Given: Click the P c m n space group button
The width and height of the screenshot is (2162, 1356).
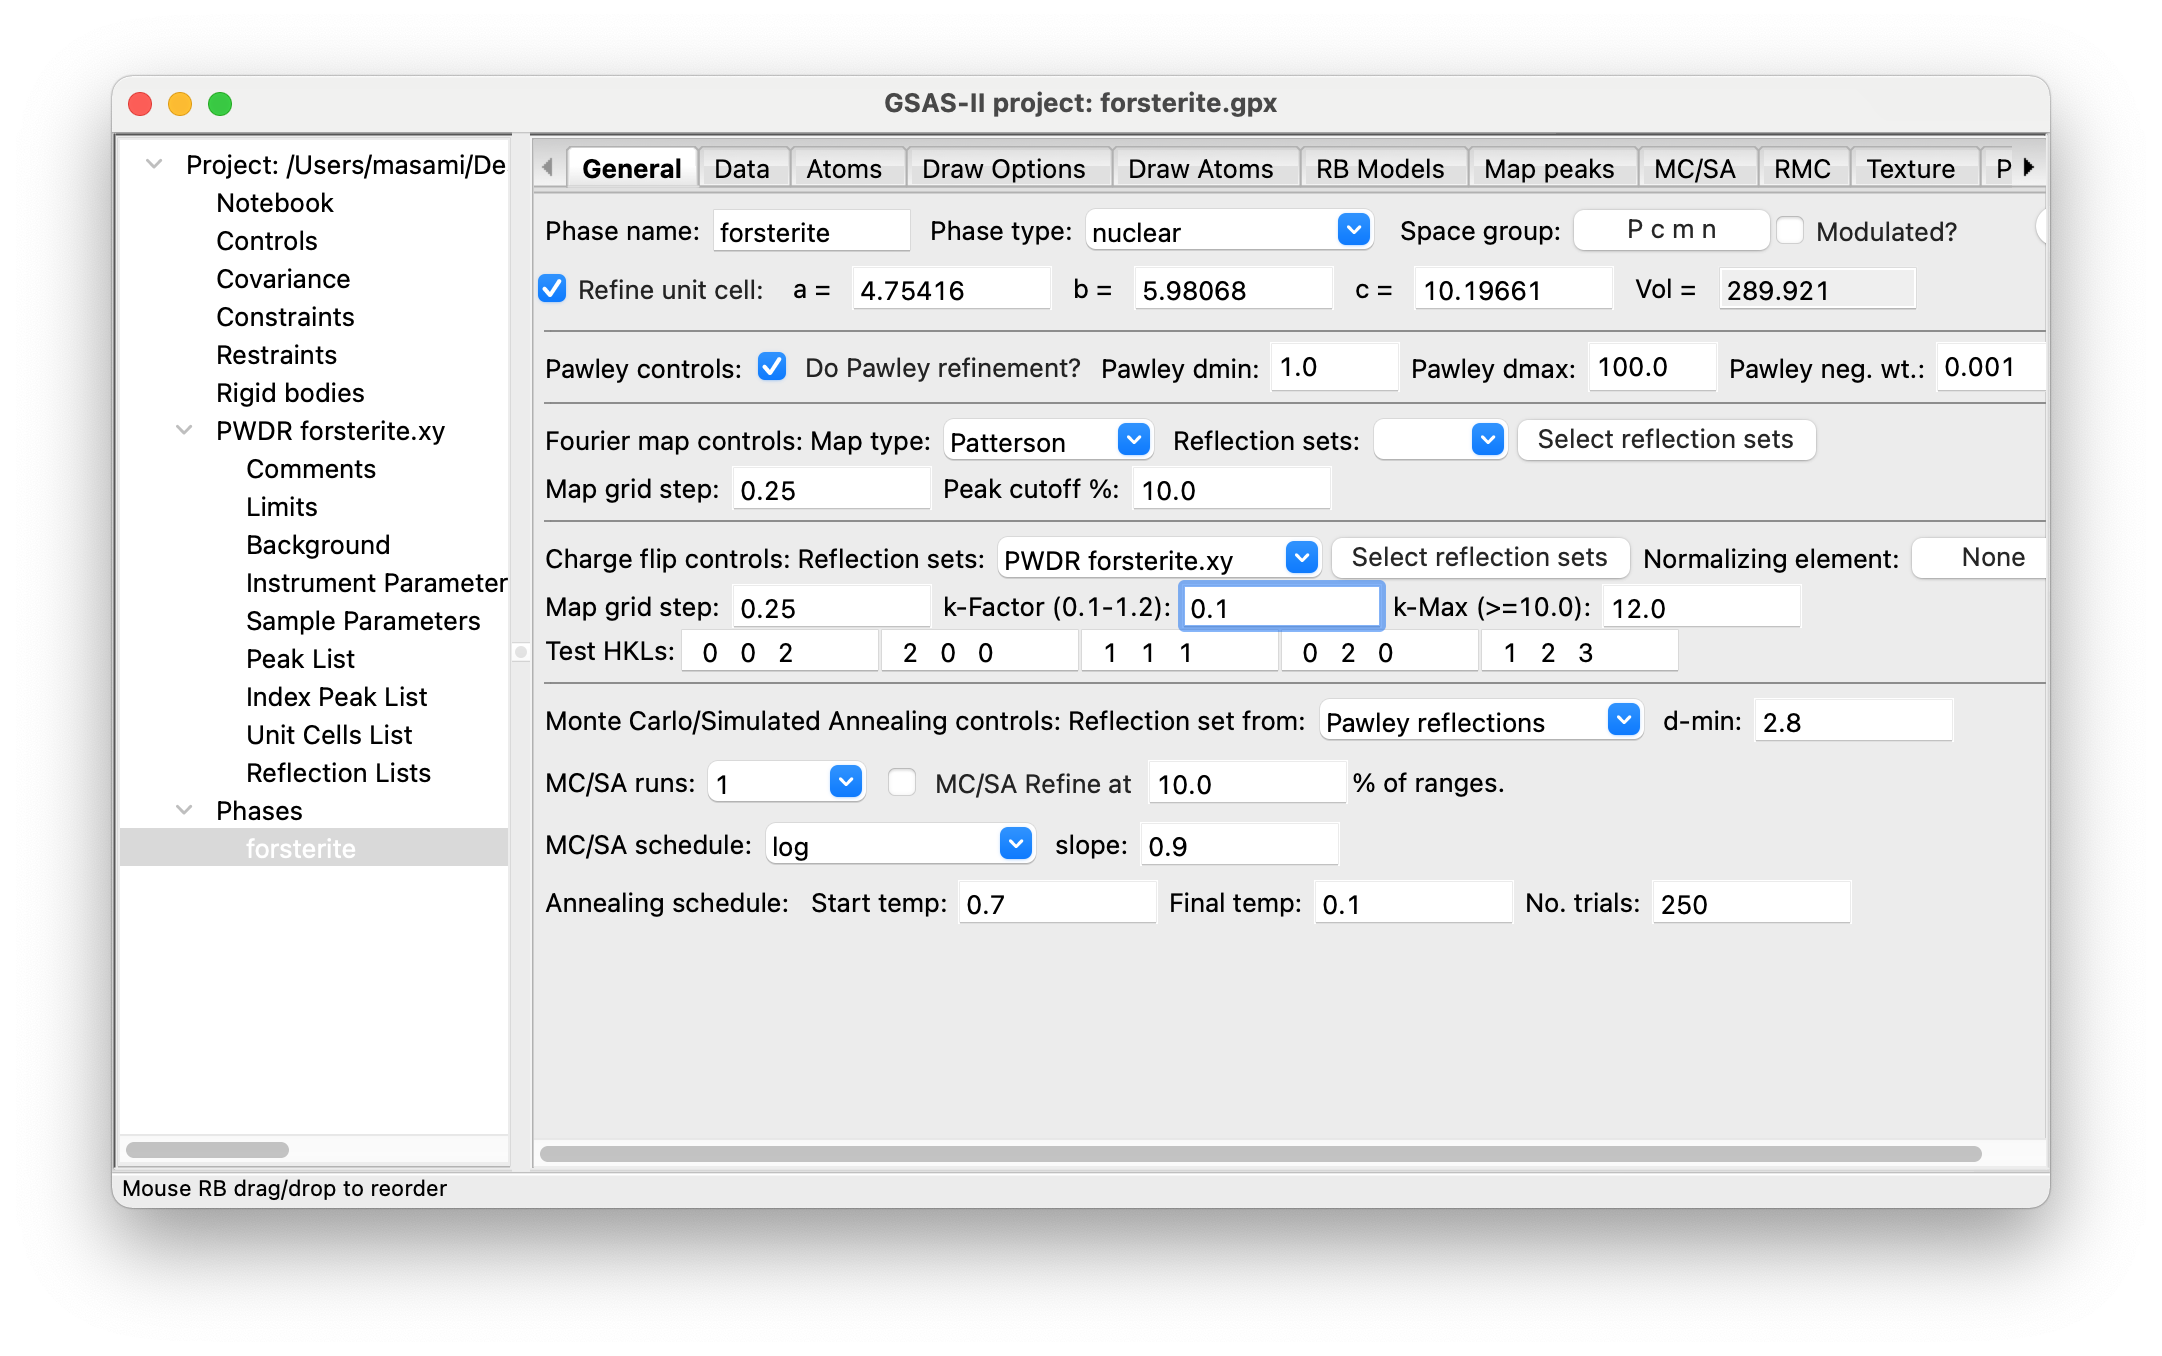Looking at the screenshot, I should pos(1671,230).
